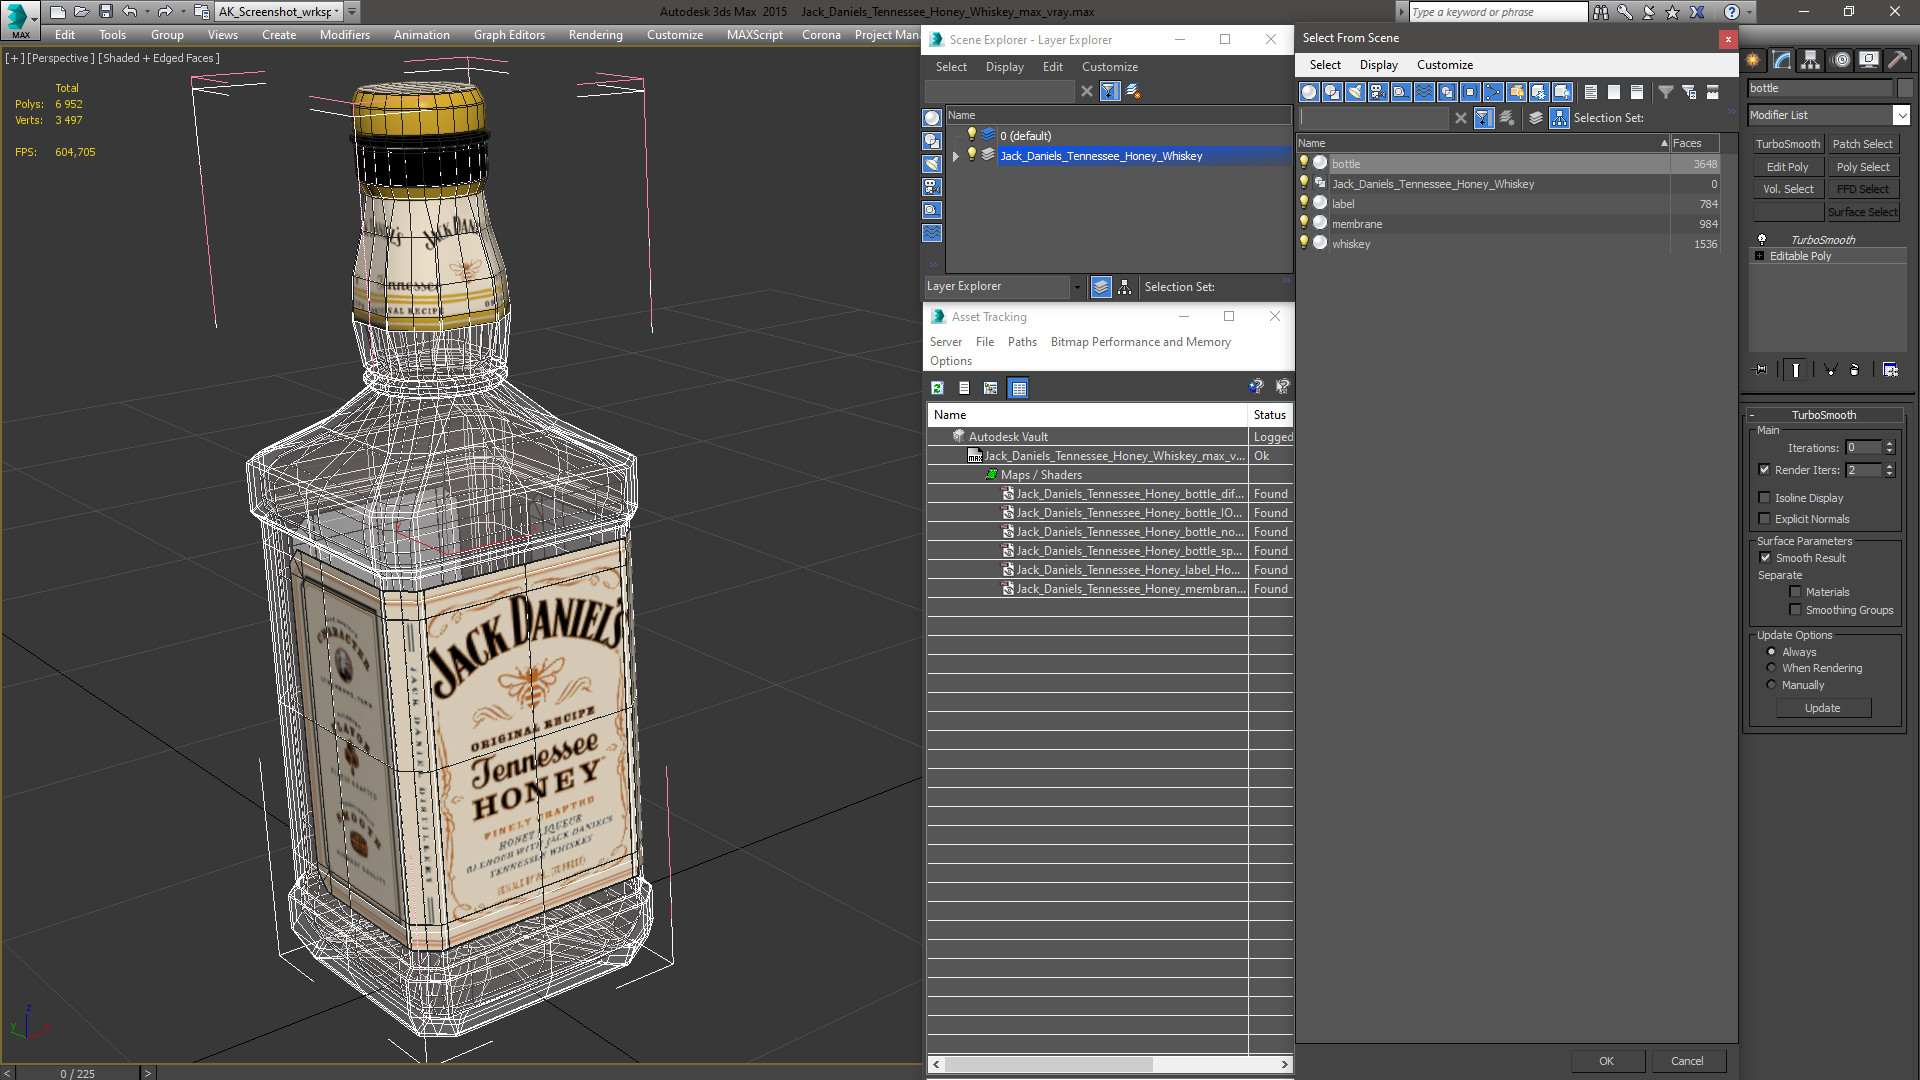1920x1080 pixels.
Task: Click Edit Poly modifier button
Action: click(1787, 167)
